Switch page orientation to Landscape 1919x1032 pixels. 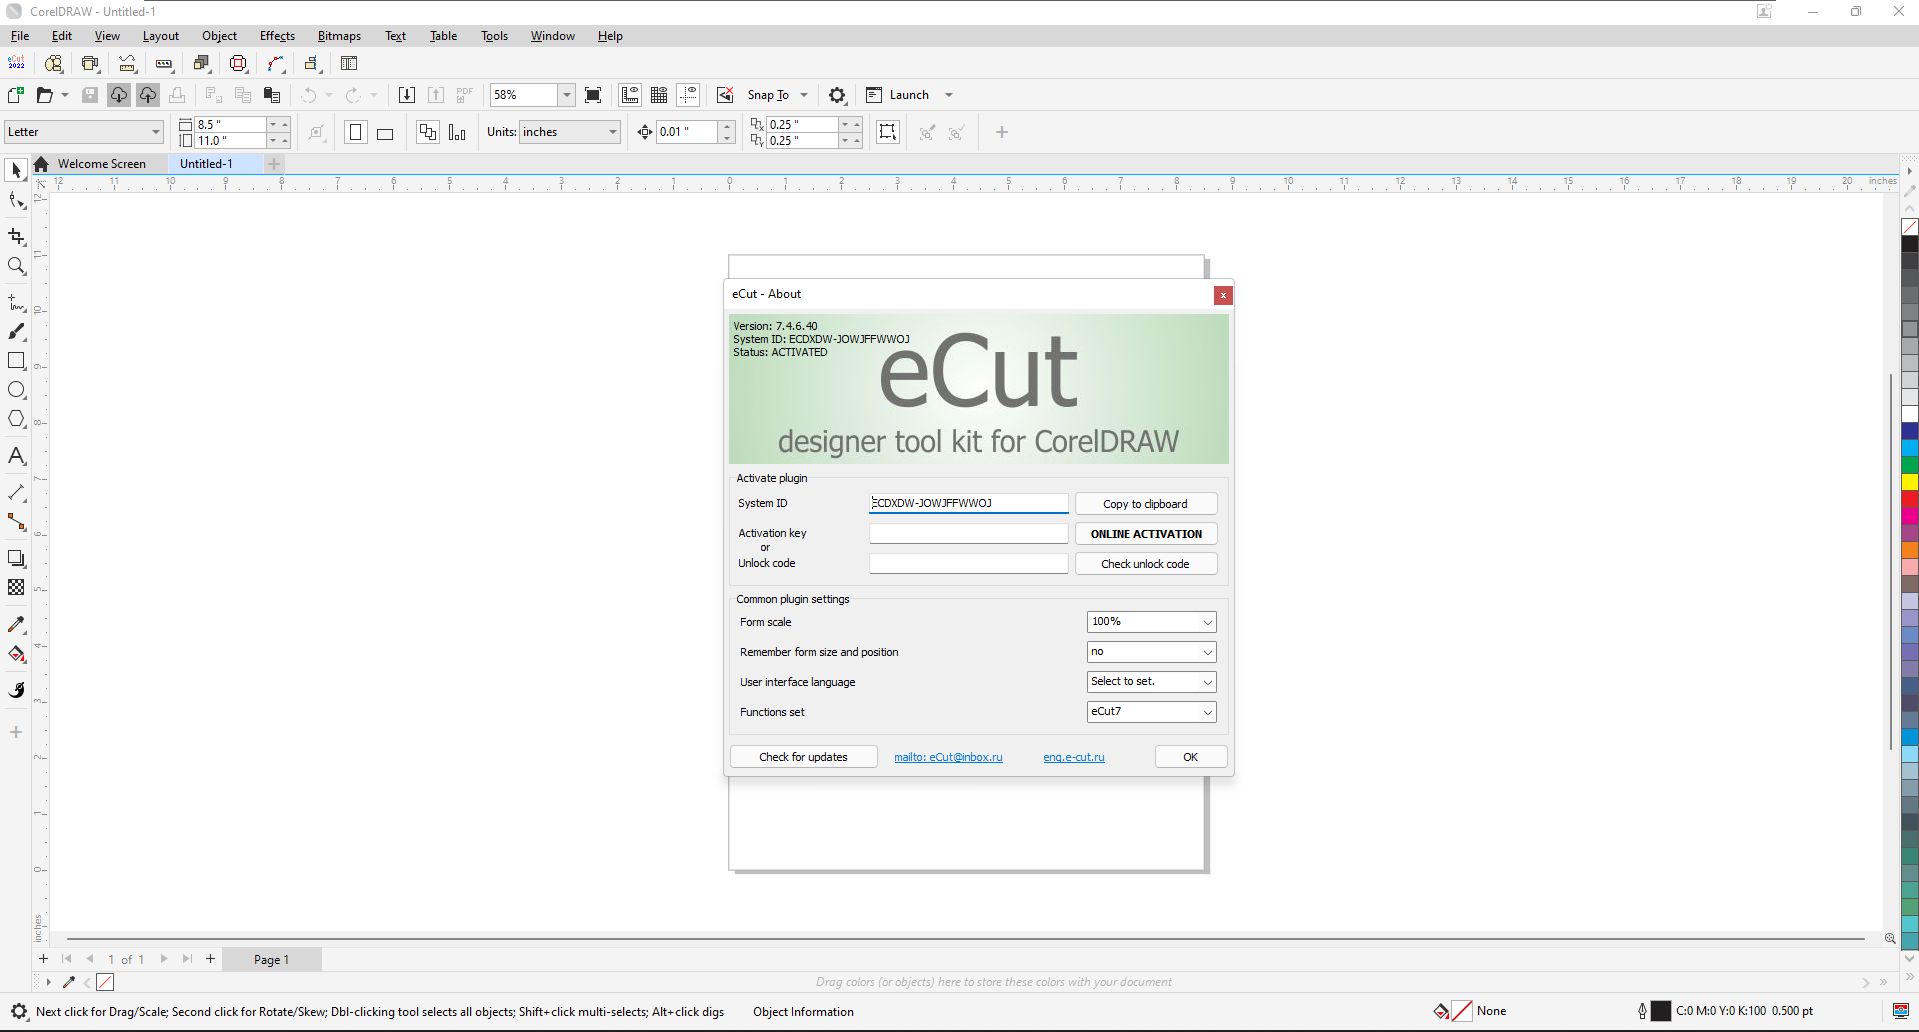click(x=385, y=132)
